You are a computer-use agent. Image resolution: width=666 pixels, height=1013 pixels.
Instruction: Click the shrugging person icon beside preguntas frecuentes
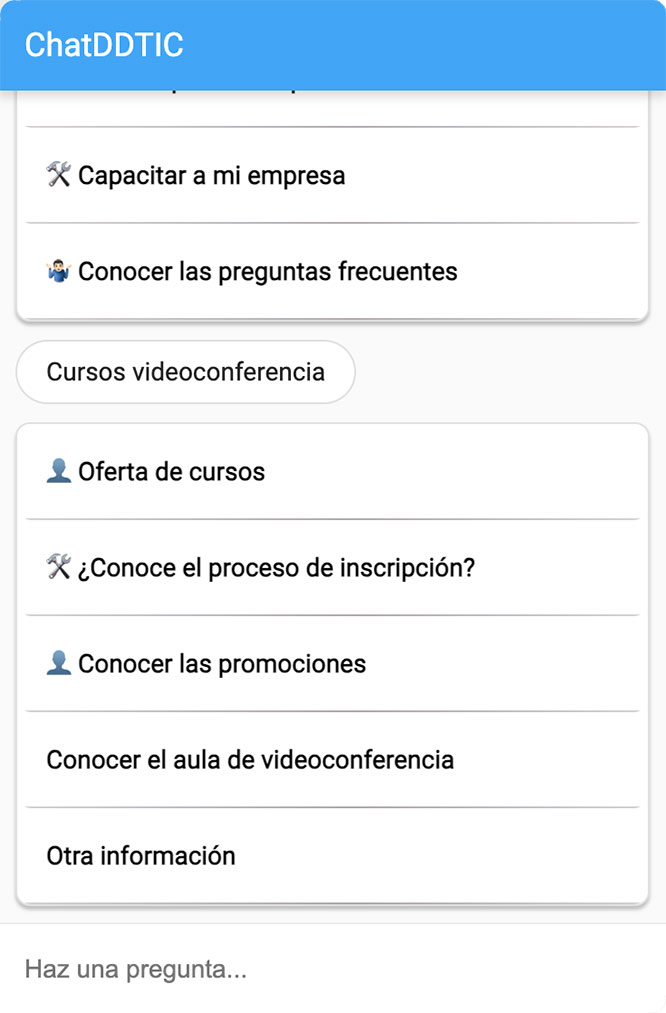(x=59, y=272)
